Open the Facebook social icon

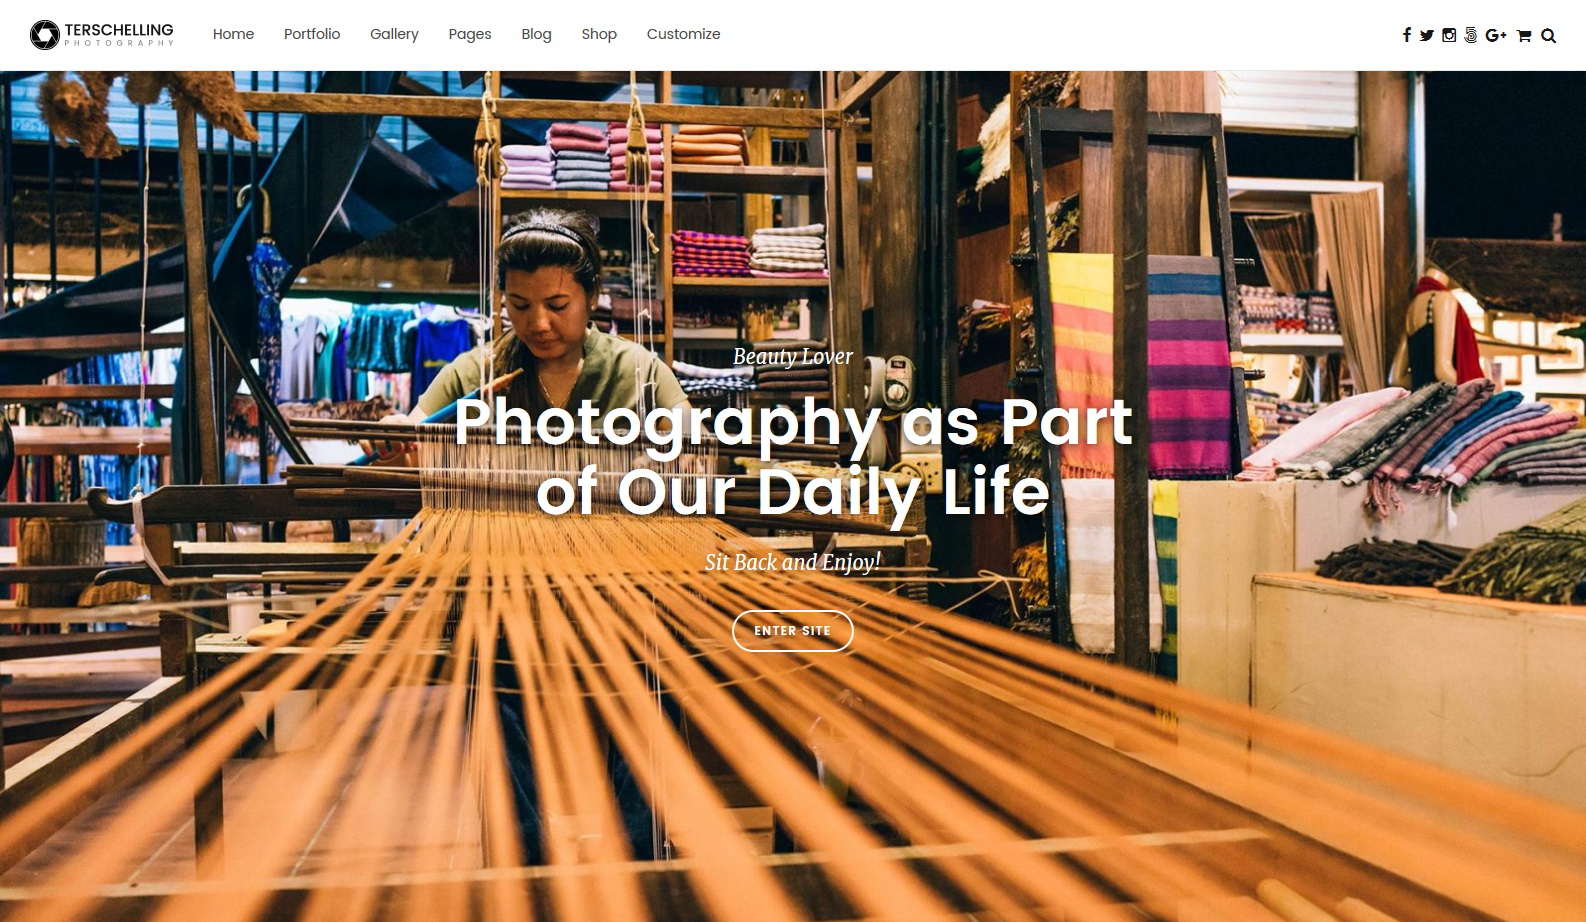pyautogui.click(x=1406, y=35)
